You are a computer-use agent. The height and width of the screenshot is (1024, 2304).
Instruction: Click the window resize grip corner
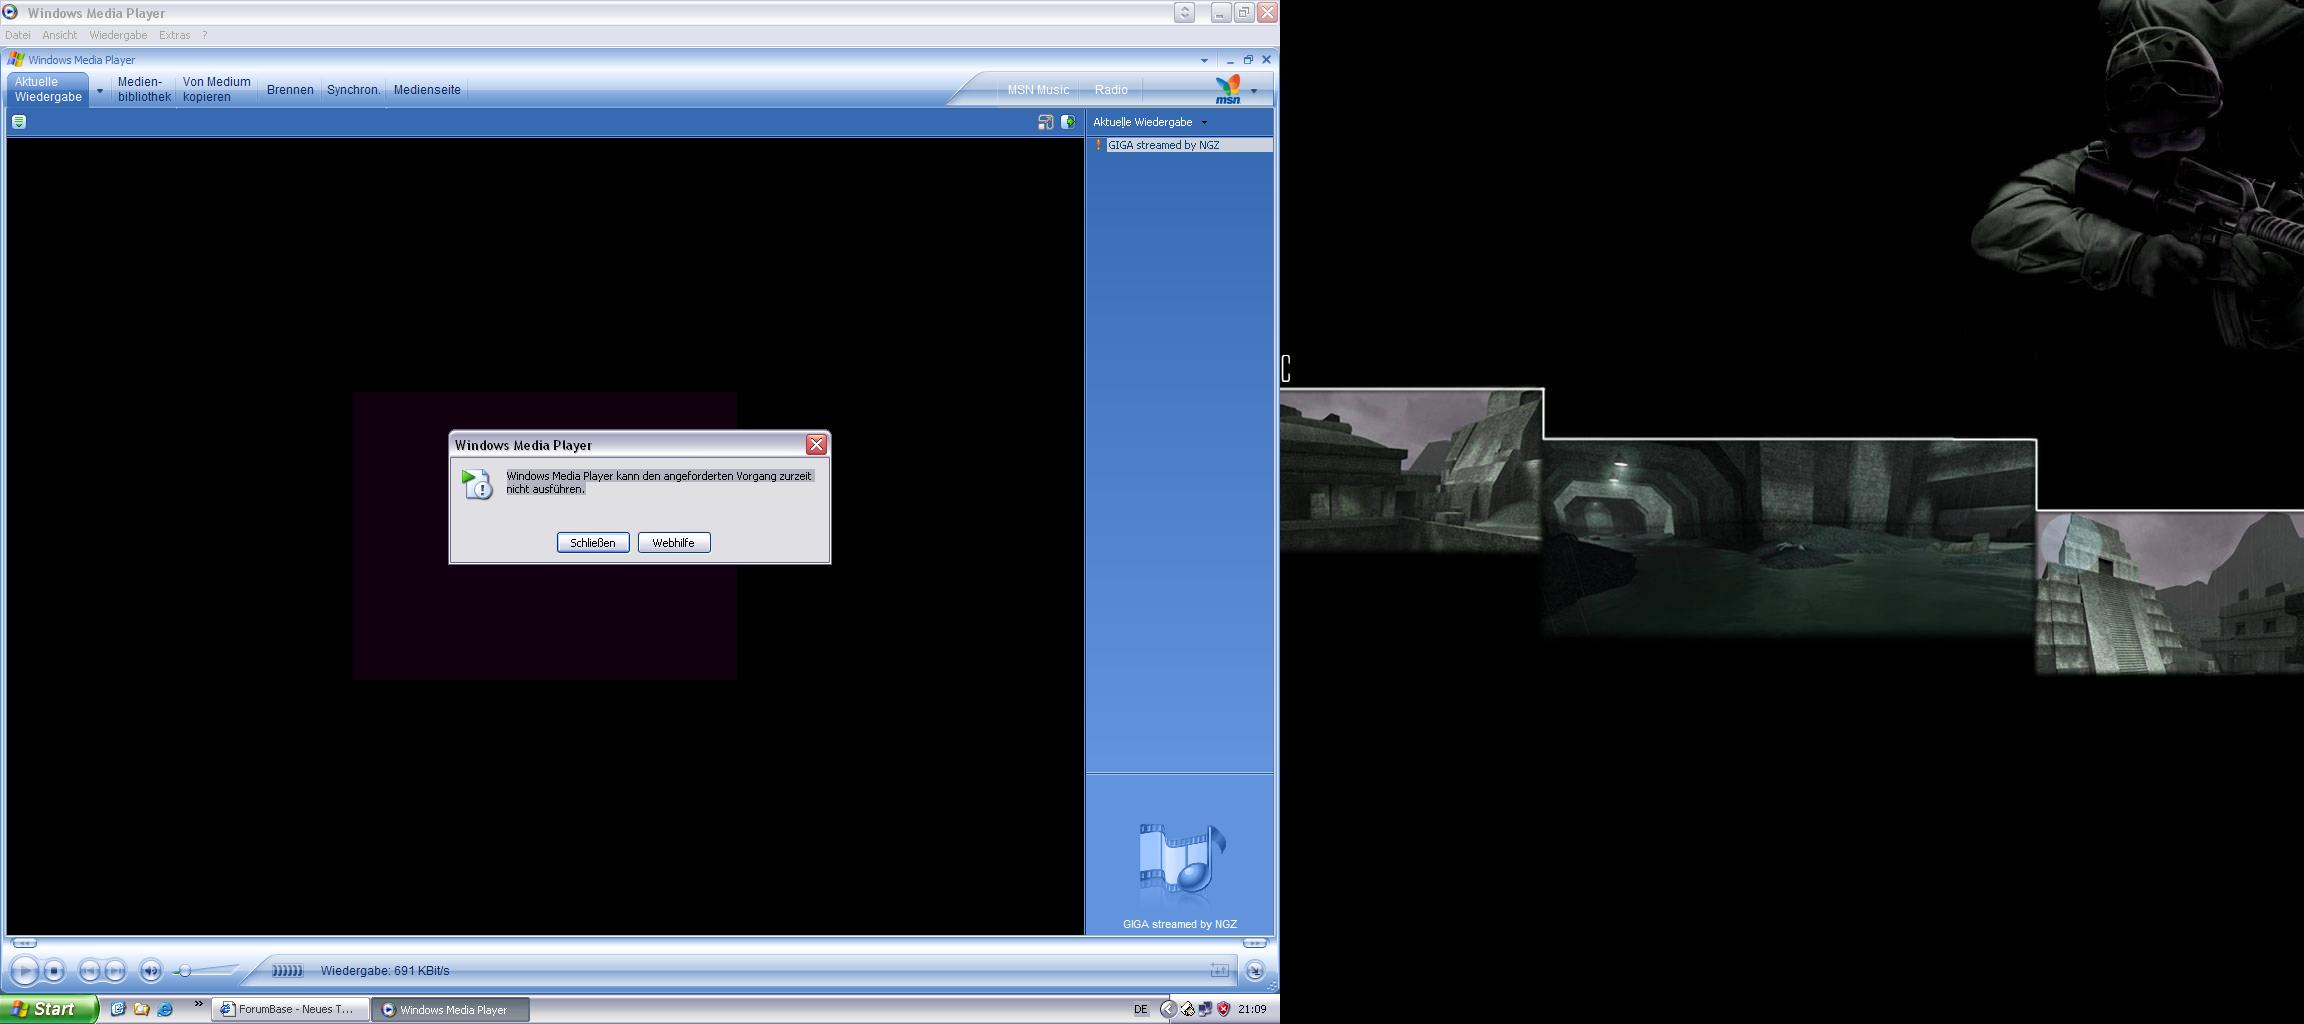(1273, 987)
